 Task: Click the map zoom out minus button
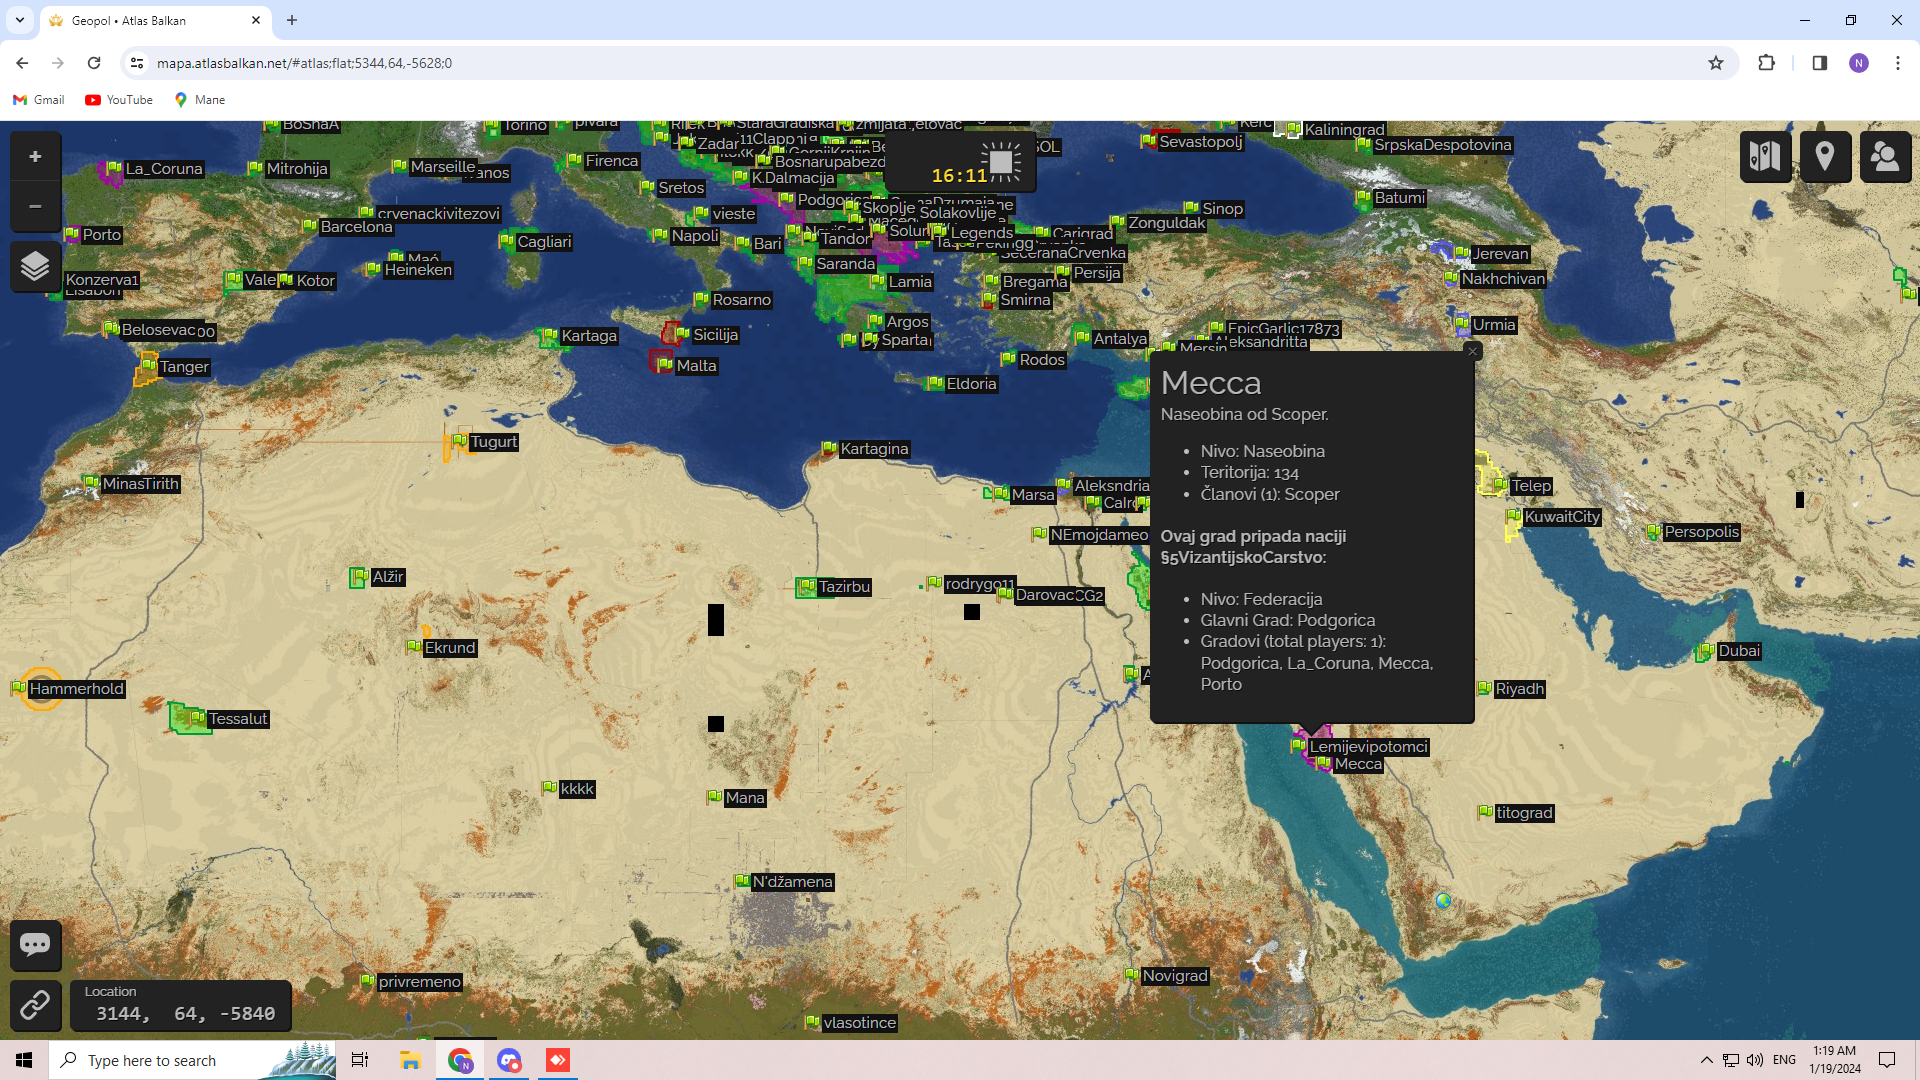point(35,207)
